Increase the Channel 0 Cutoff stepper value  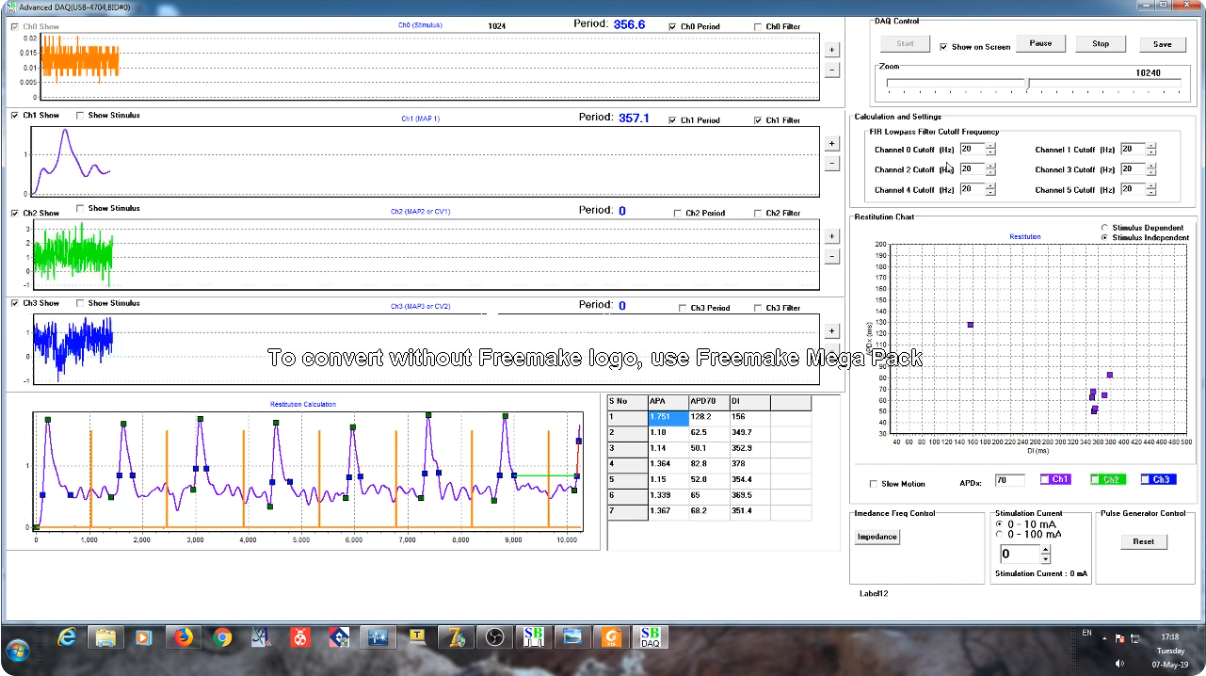tap(991, 146)
